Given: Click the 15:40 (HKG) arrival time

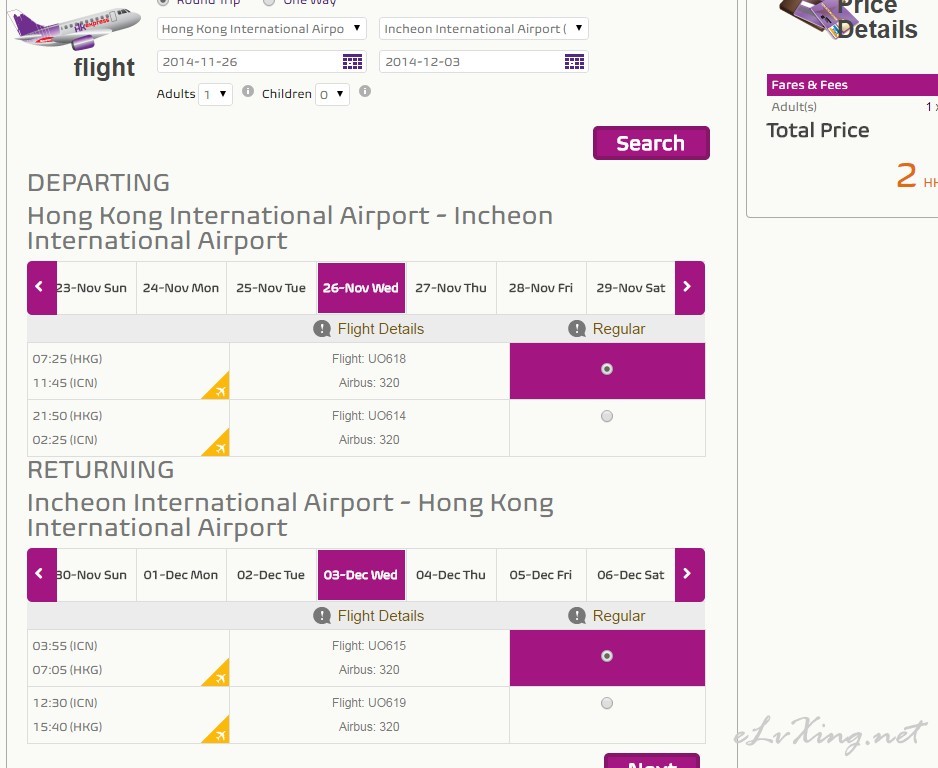Looking at the screenshot, I should (x=68, y=727).
